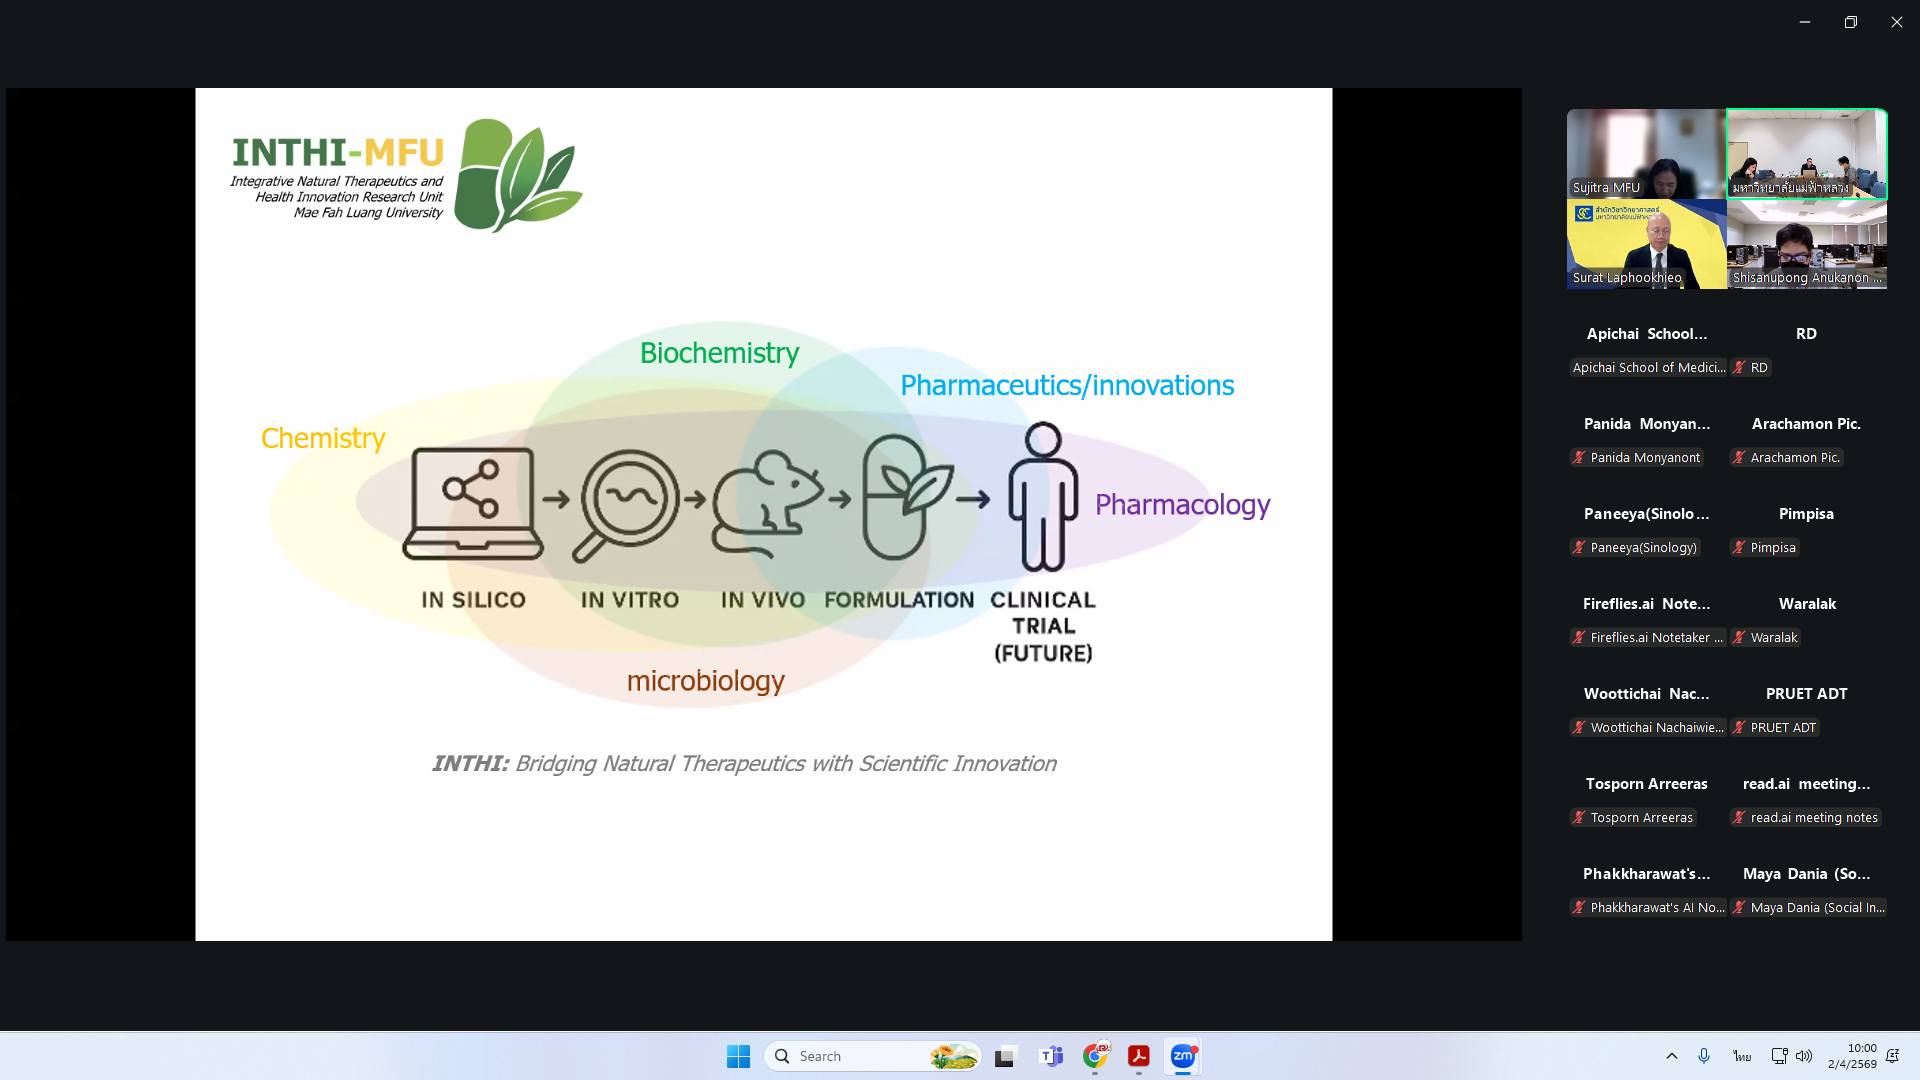The image size is (1920, 1080).
Task: Expand hidden system tray icons chevron
Action: pyautogui.click(x=1671, y=1056)
